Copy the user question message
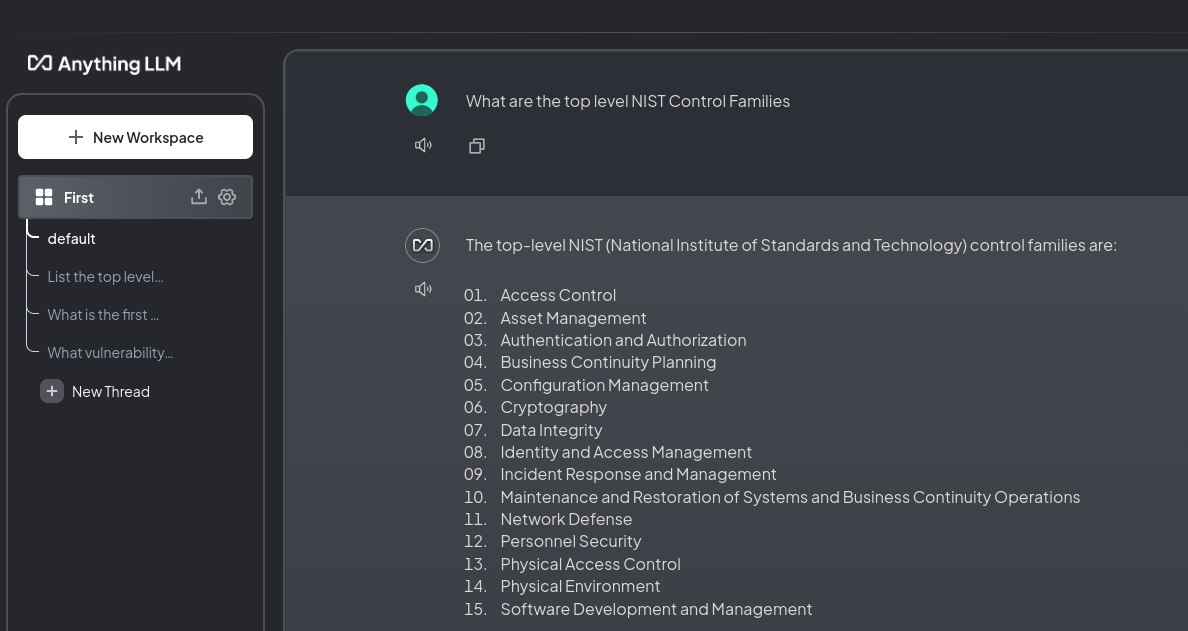The width and height of the screenshot is (1188, 631). [477, 146]
